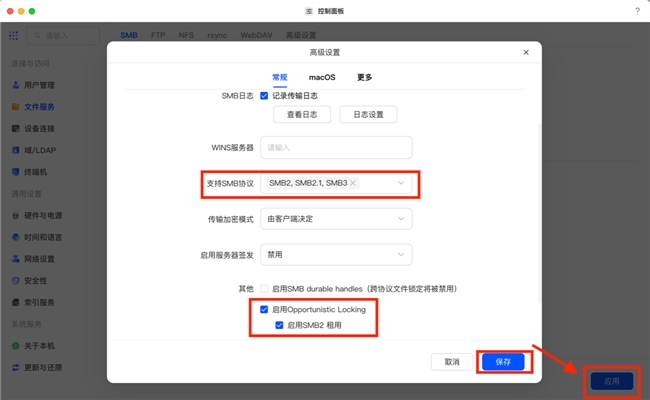Click the 时间和语言 globe icon
Viewport: 650px width, 400px height.
16,237
